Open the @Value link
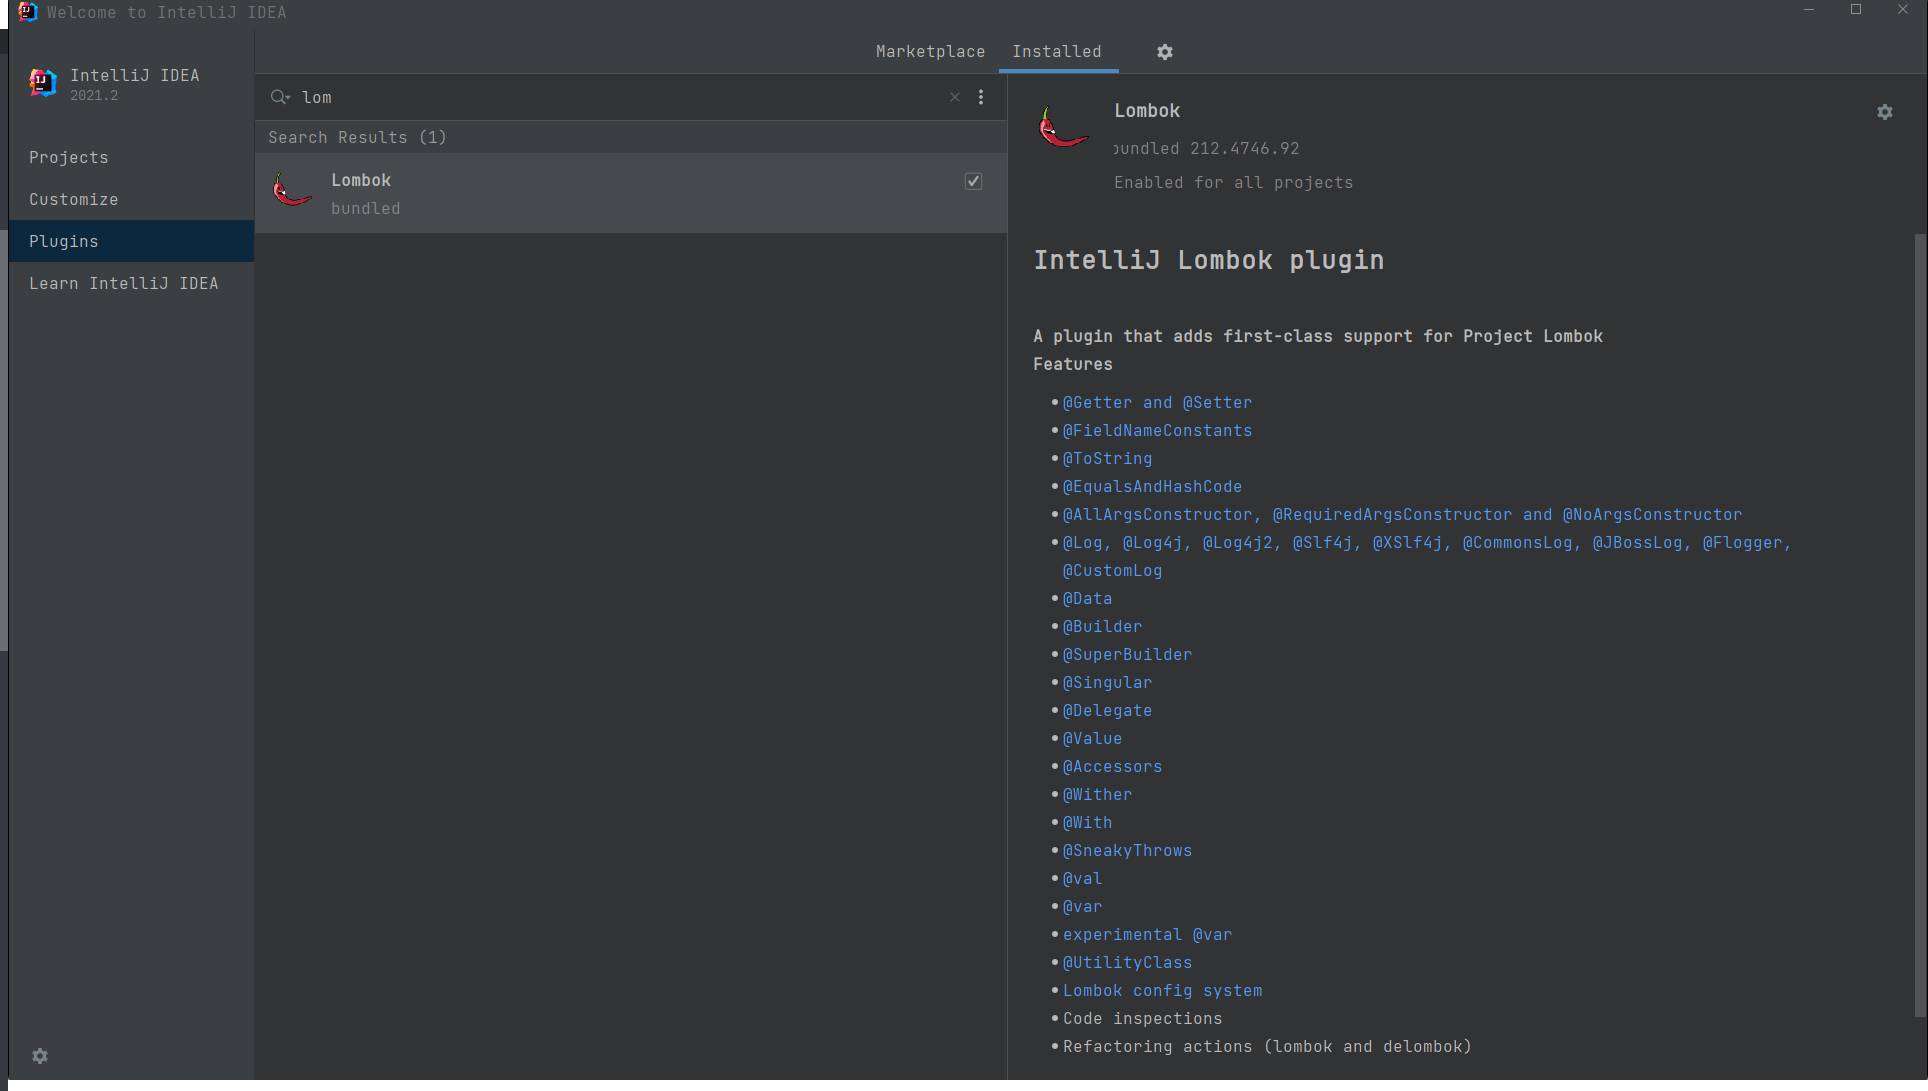 pos(1092,739)
